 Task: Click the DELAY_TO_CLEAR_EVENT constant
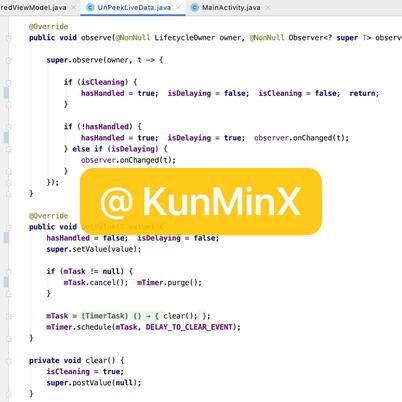[189, 327]
